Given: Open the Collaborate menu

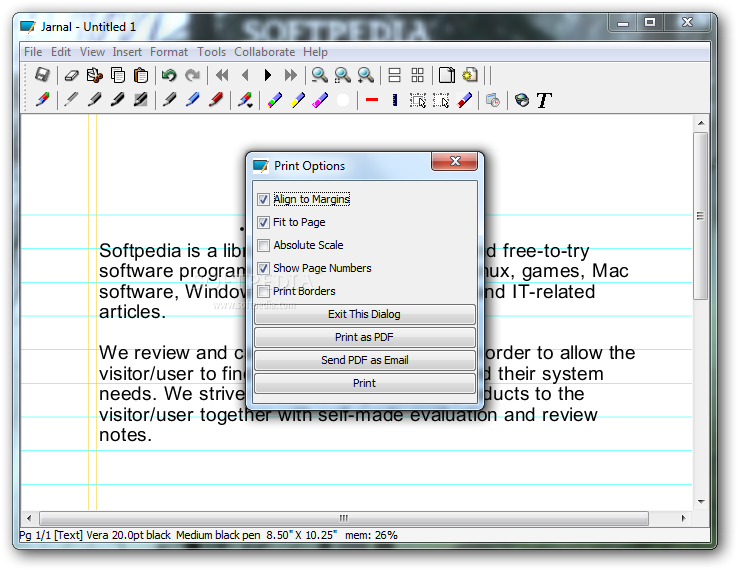Looking at the screenshot, I should coord(265,52).
